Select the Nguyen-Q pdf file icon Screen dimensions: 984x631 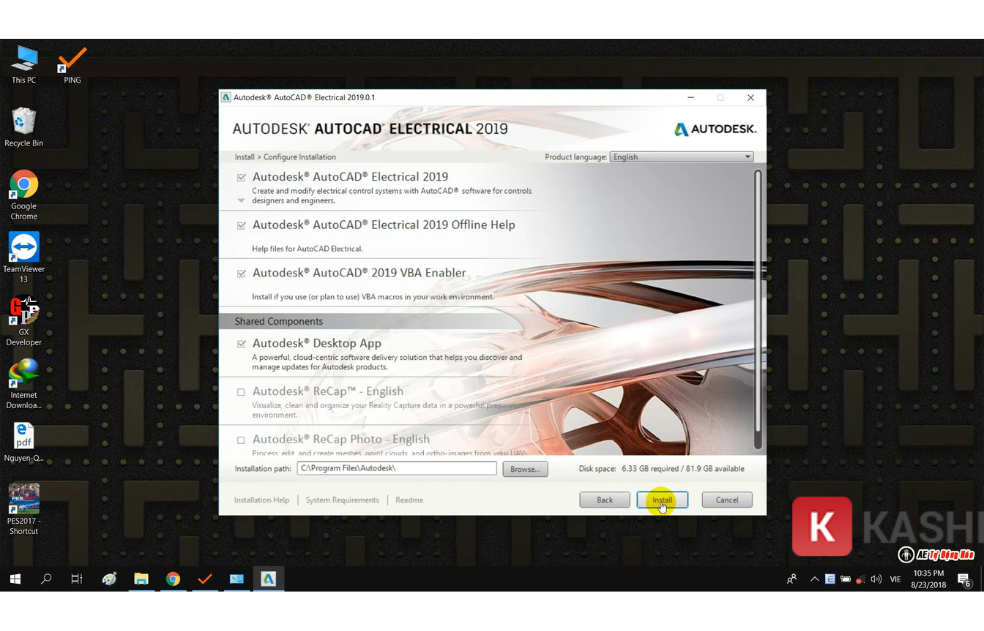(x=24, y=442)
